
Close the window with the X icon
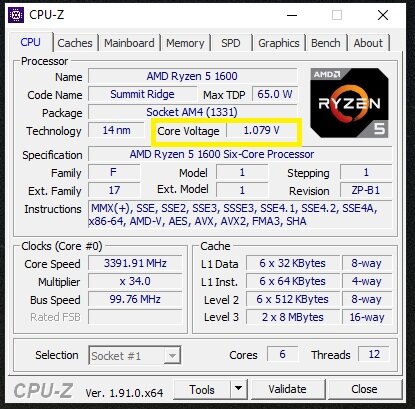(x=383, y=15)
